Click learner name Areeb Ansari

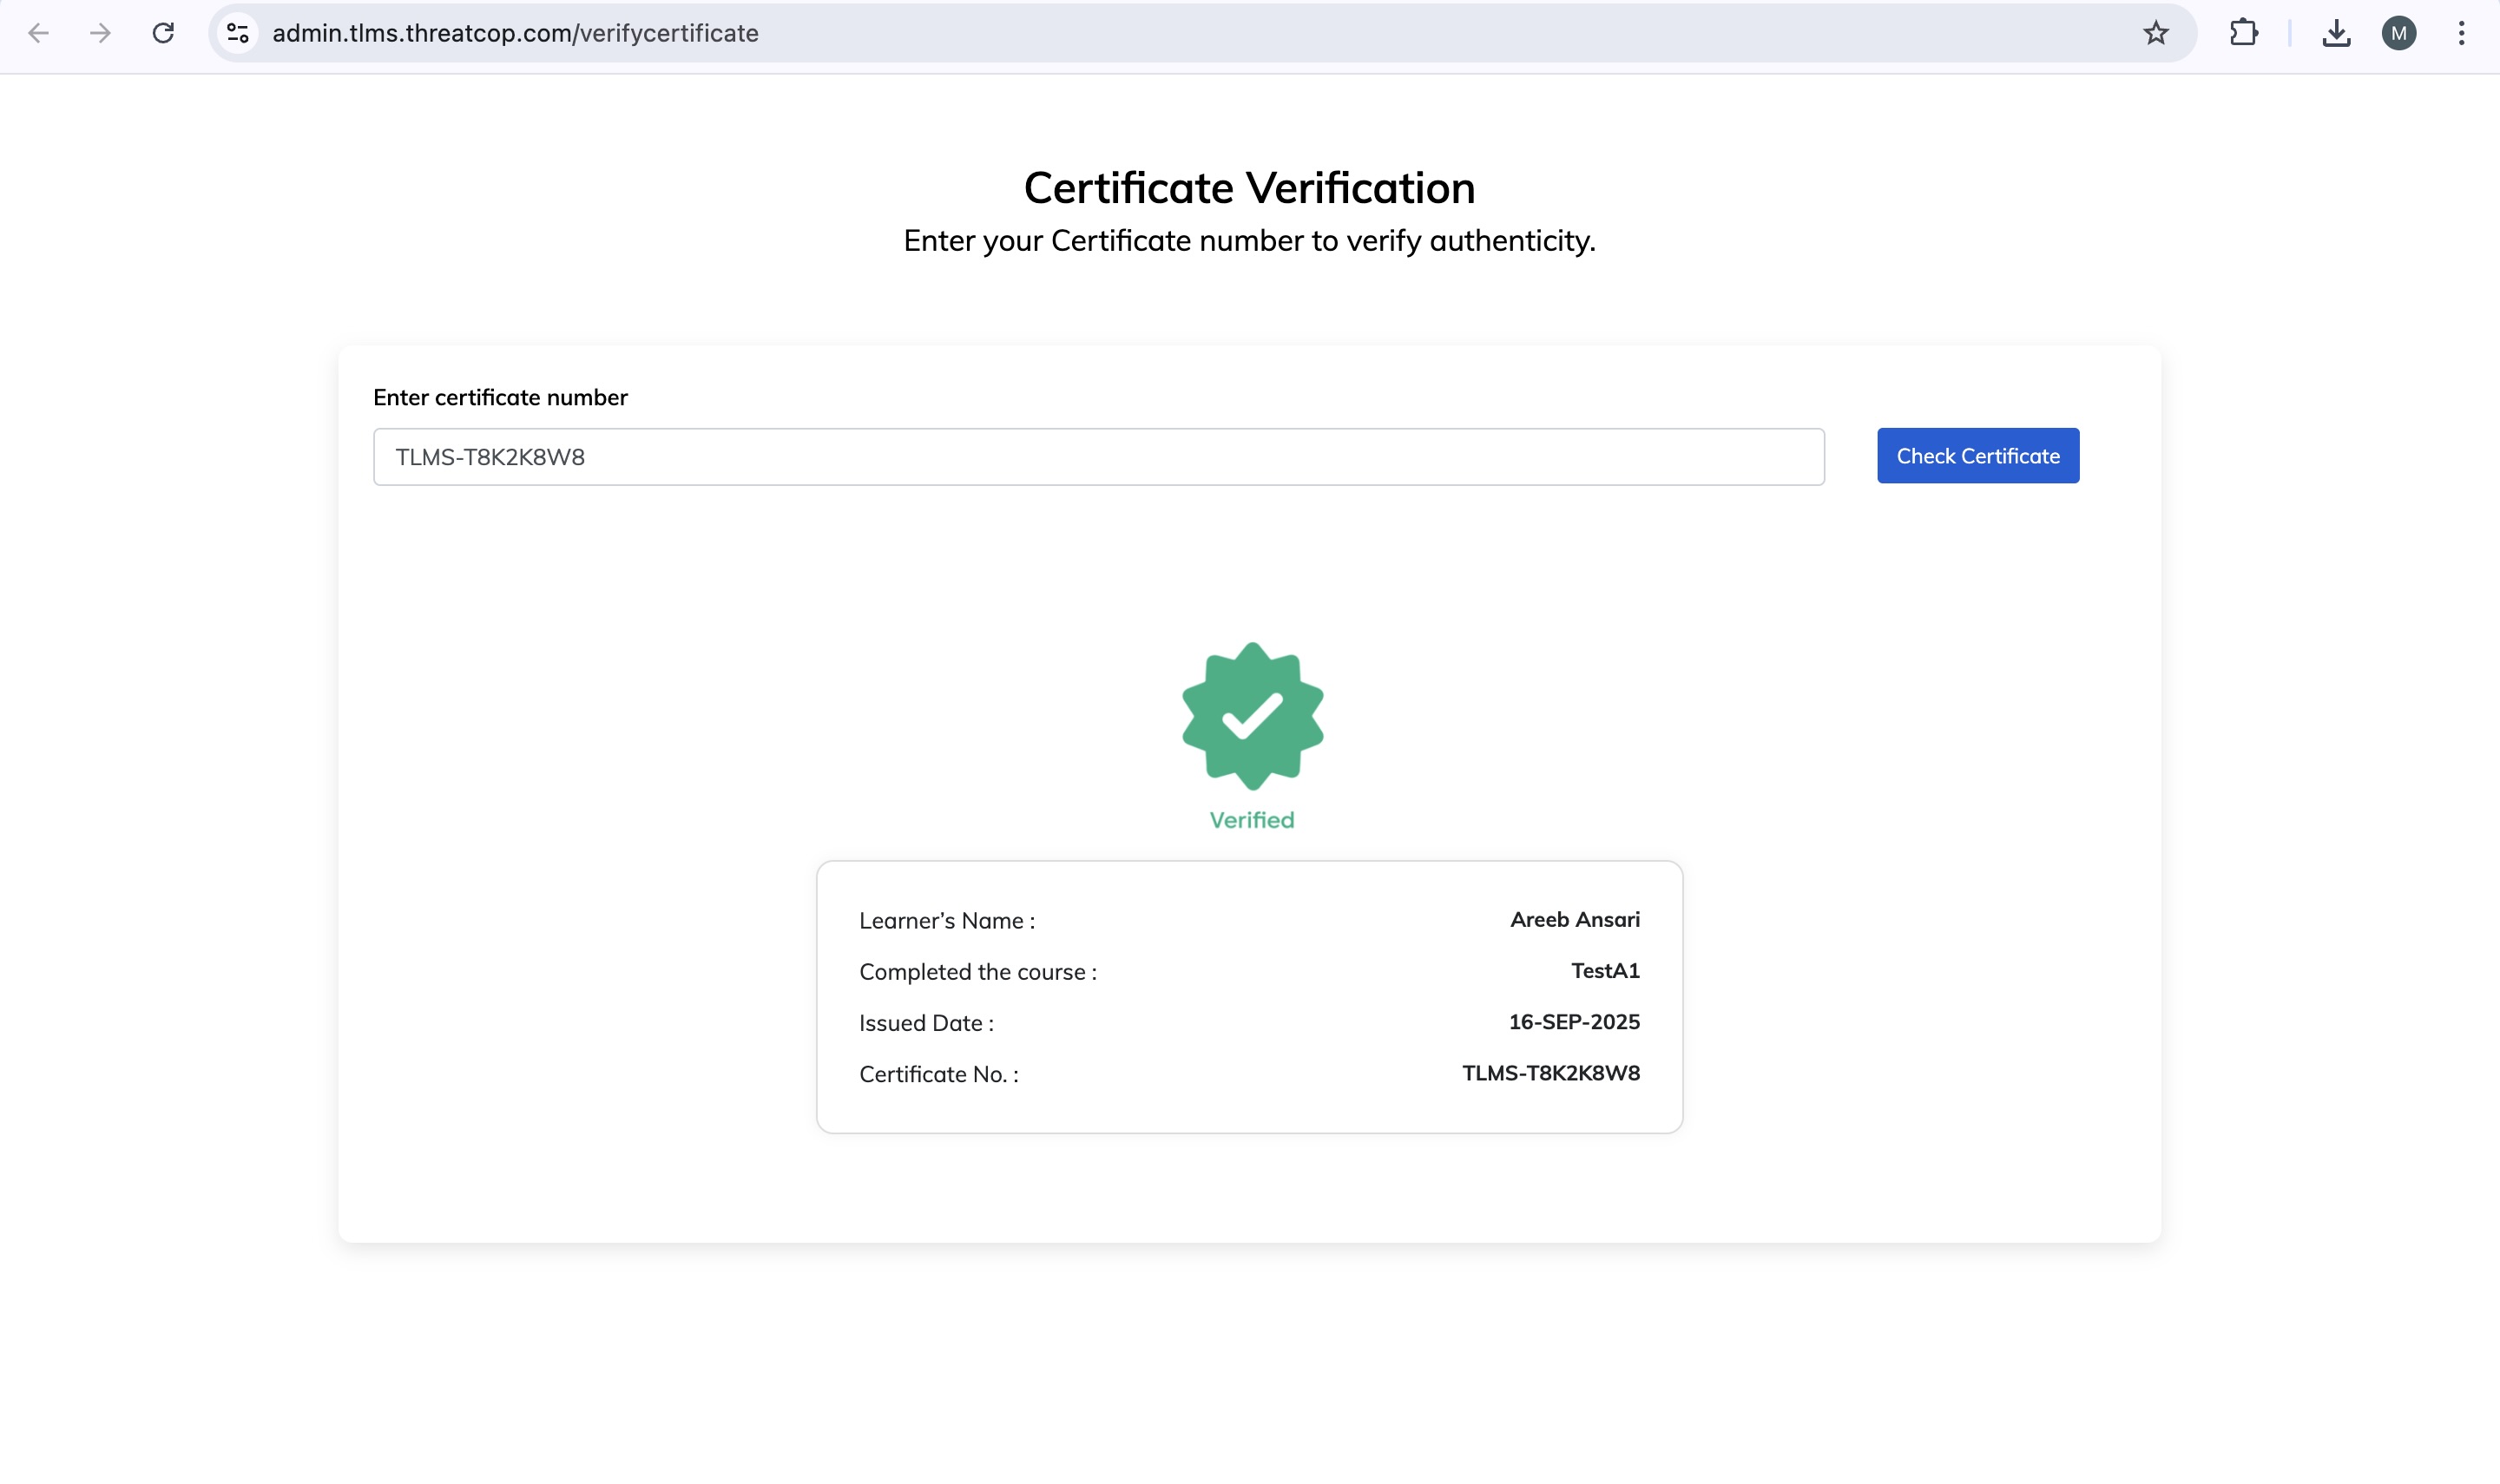click(x=1574, y=919)
